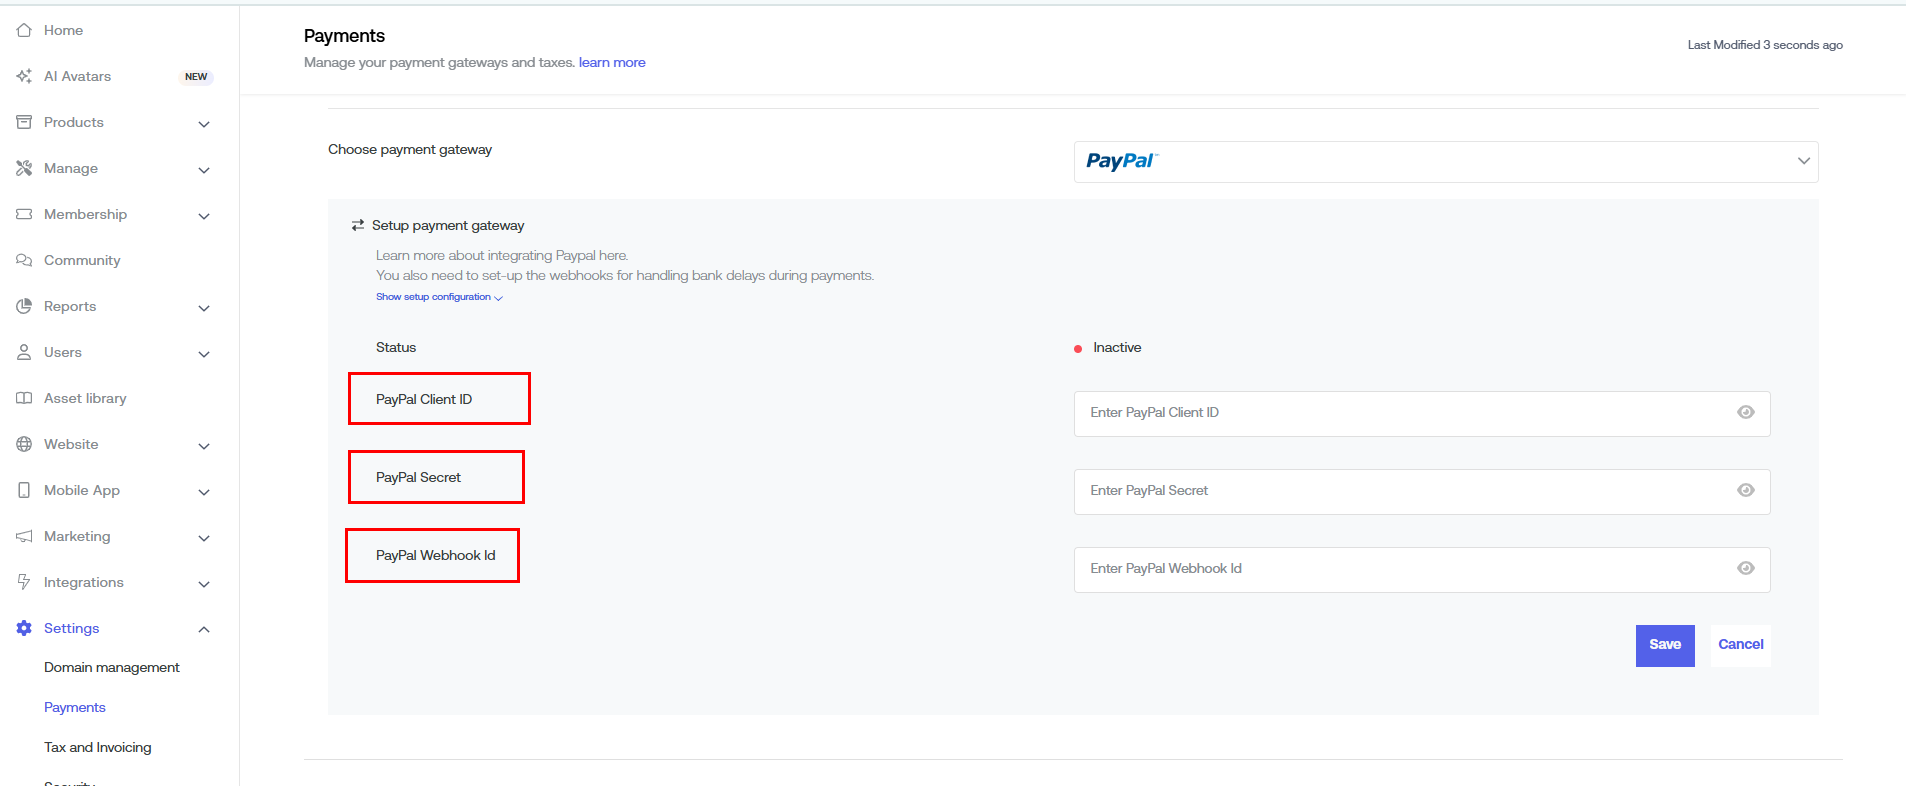Reveal PayPal Client ID with eye icon

click(1745, 413)
